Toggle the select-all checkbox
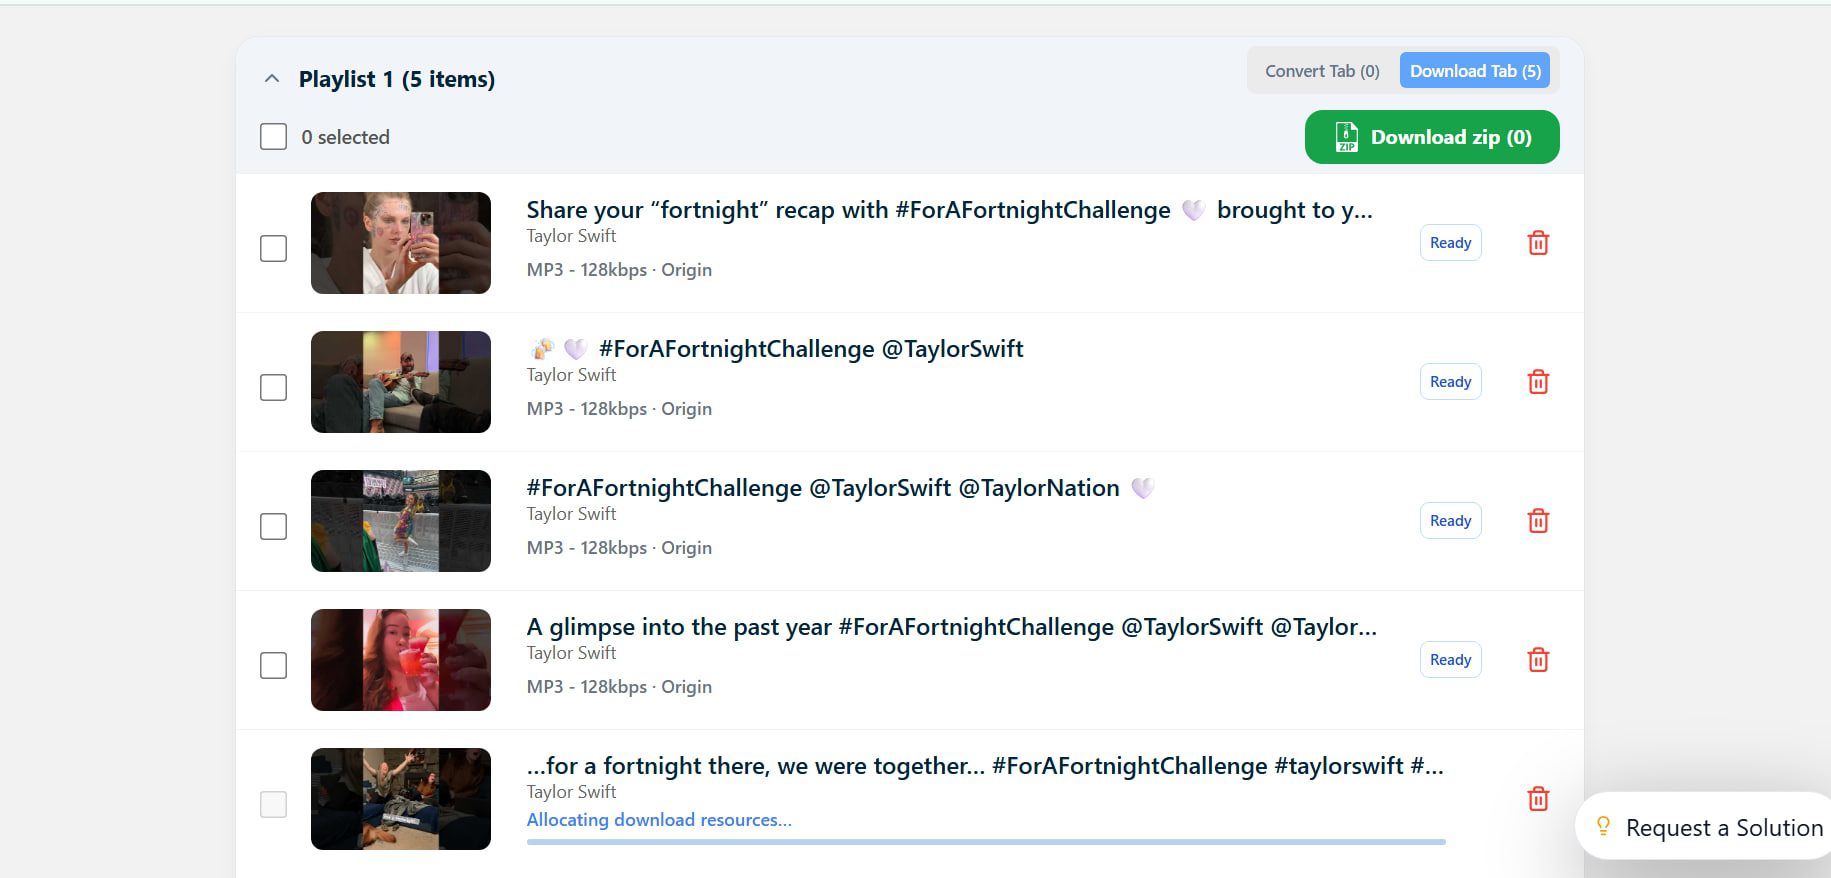 [273, 137]
